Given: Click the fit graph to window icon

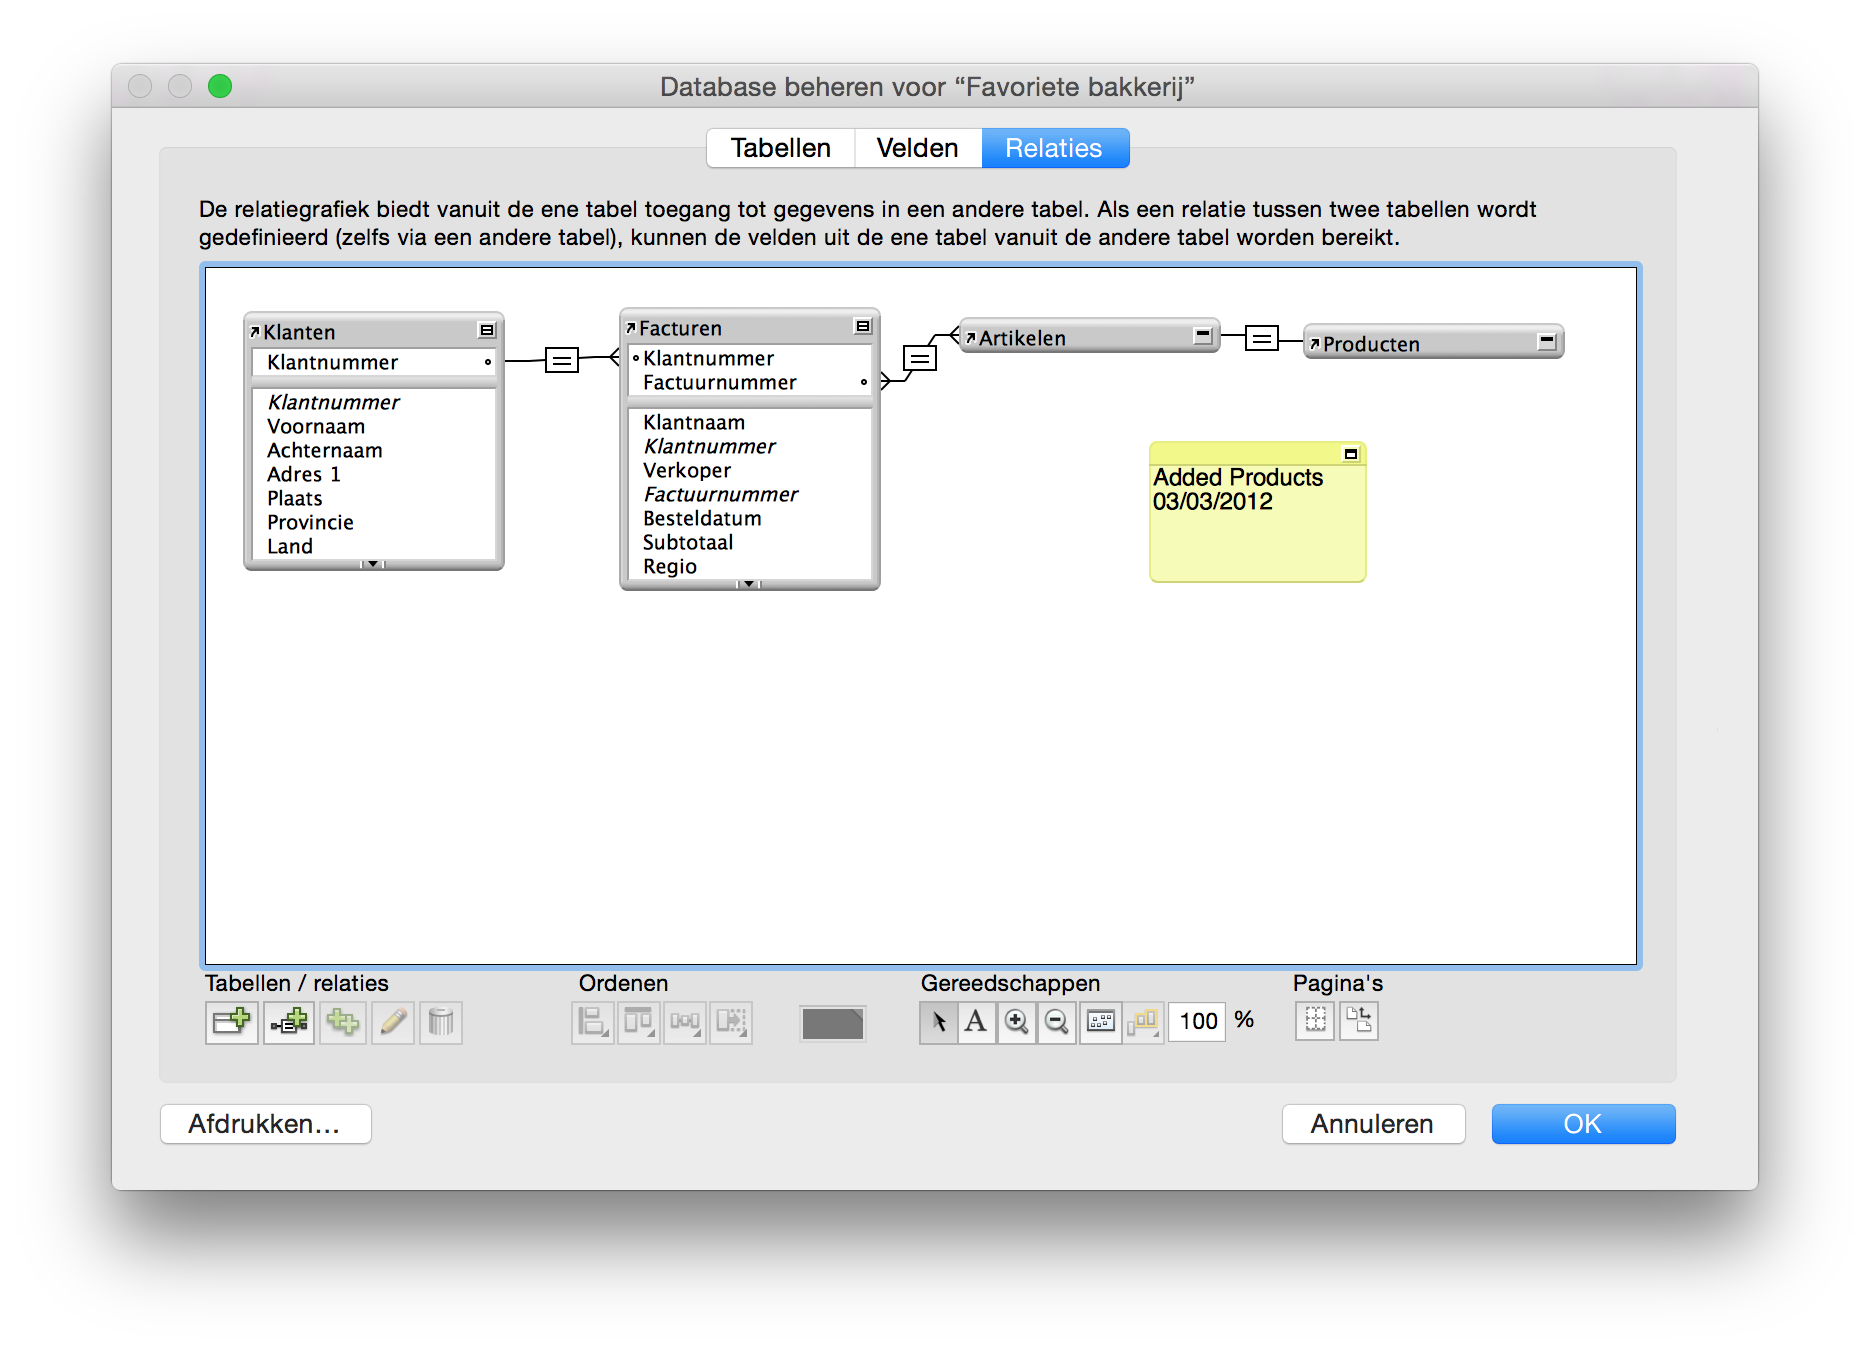Looking at the screenshot, I should (1100, 1022).
